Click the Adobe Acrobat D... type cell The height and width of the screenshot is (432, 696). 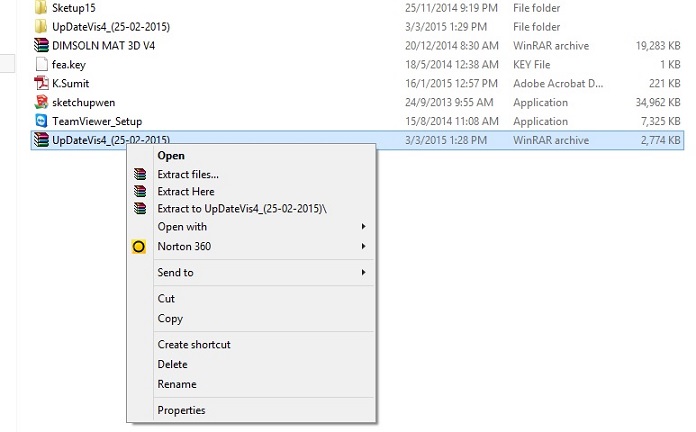(558, 83)
